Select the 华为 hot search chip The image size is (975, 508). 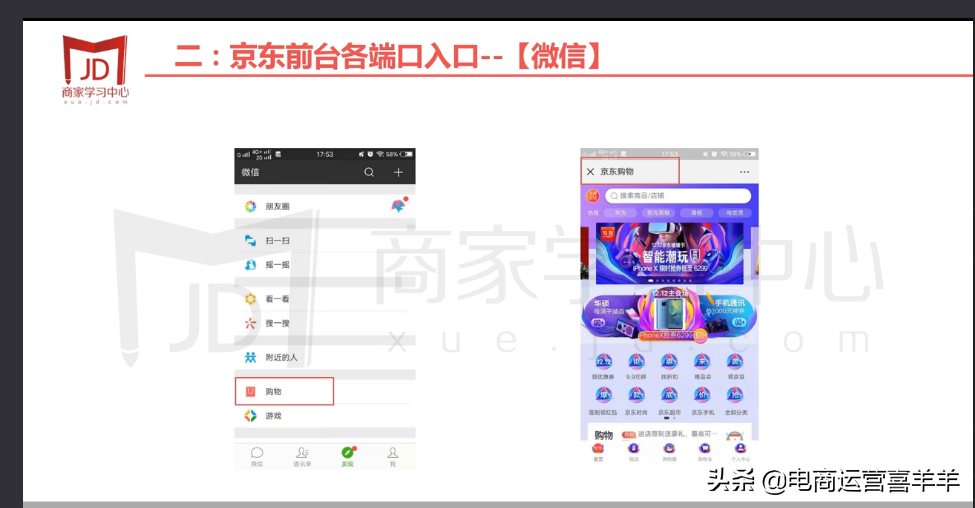tap(621, 213)
